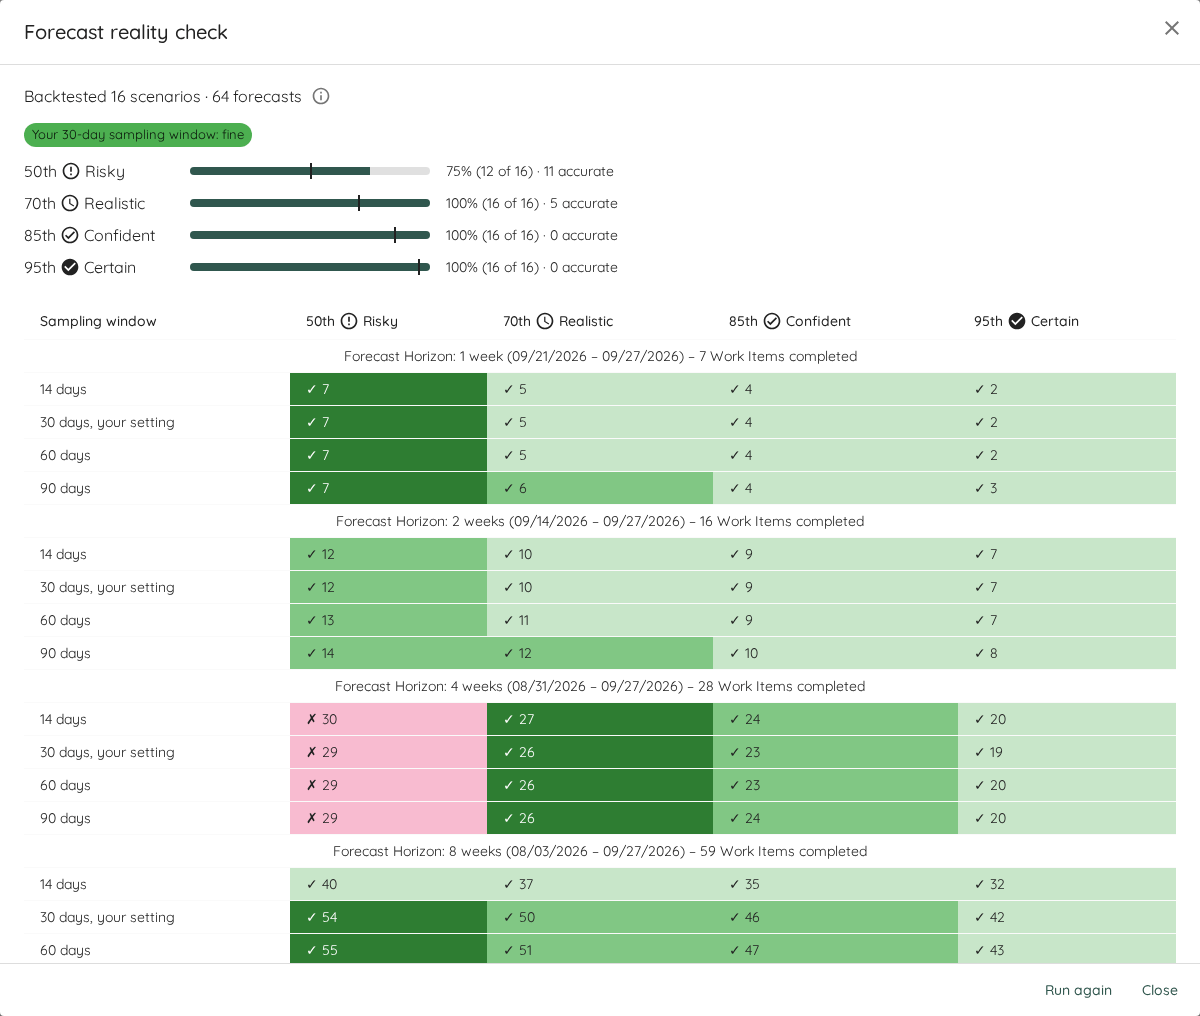Viewport: 1200px width, 1016px height.
Task: Click the Risky alert icon in summary
Action: coord(71,171)
